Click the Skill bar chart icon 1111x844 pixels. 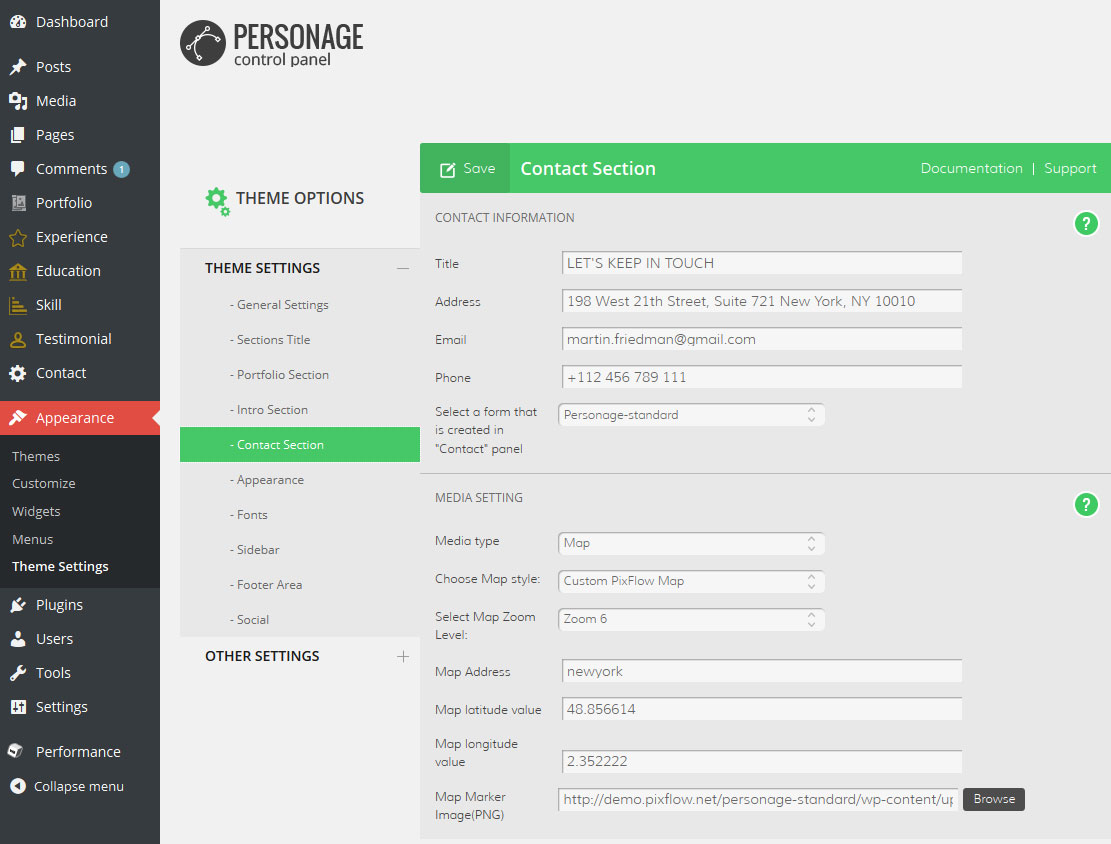point(18,305)
